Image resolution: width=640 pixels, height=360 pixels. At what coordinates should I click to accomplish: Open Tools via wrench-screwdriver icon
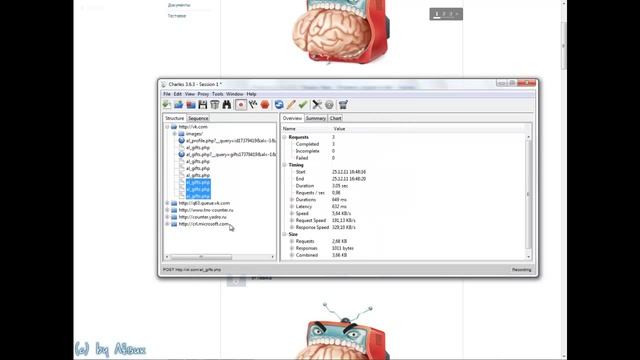[317, 105]
